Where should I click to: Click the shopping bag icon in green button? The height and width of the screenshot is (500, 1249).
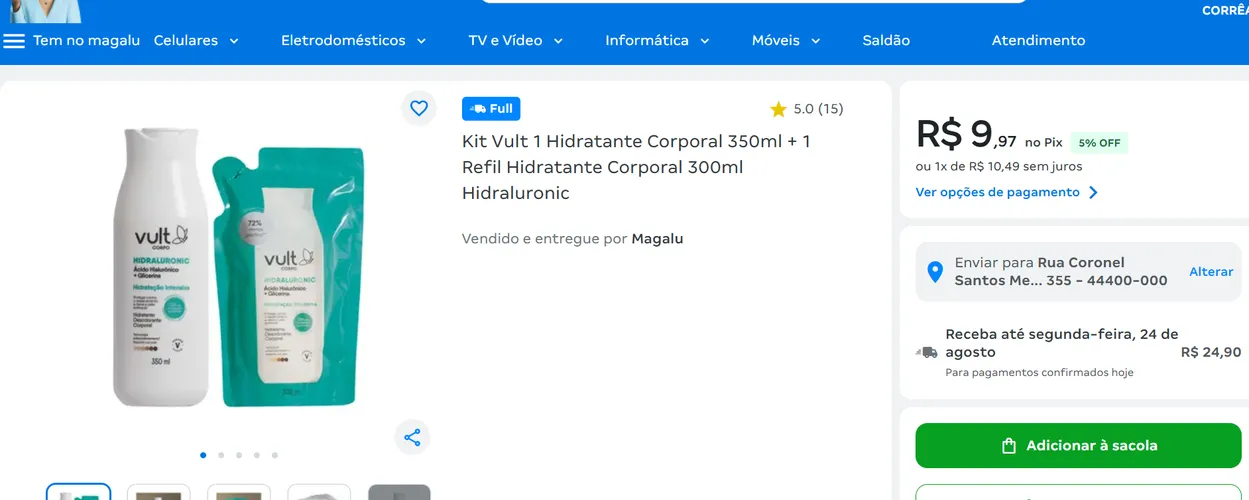coord(1009,446)
